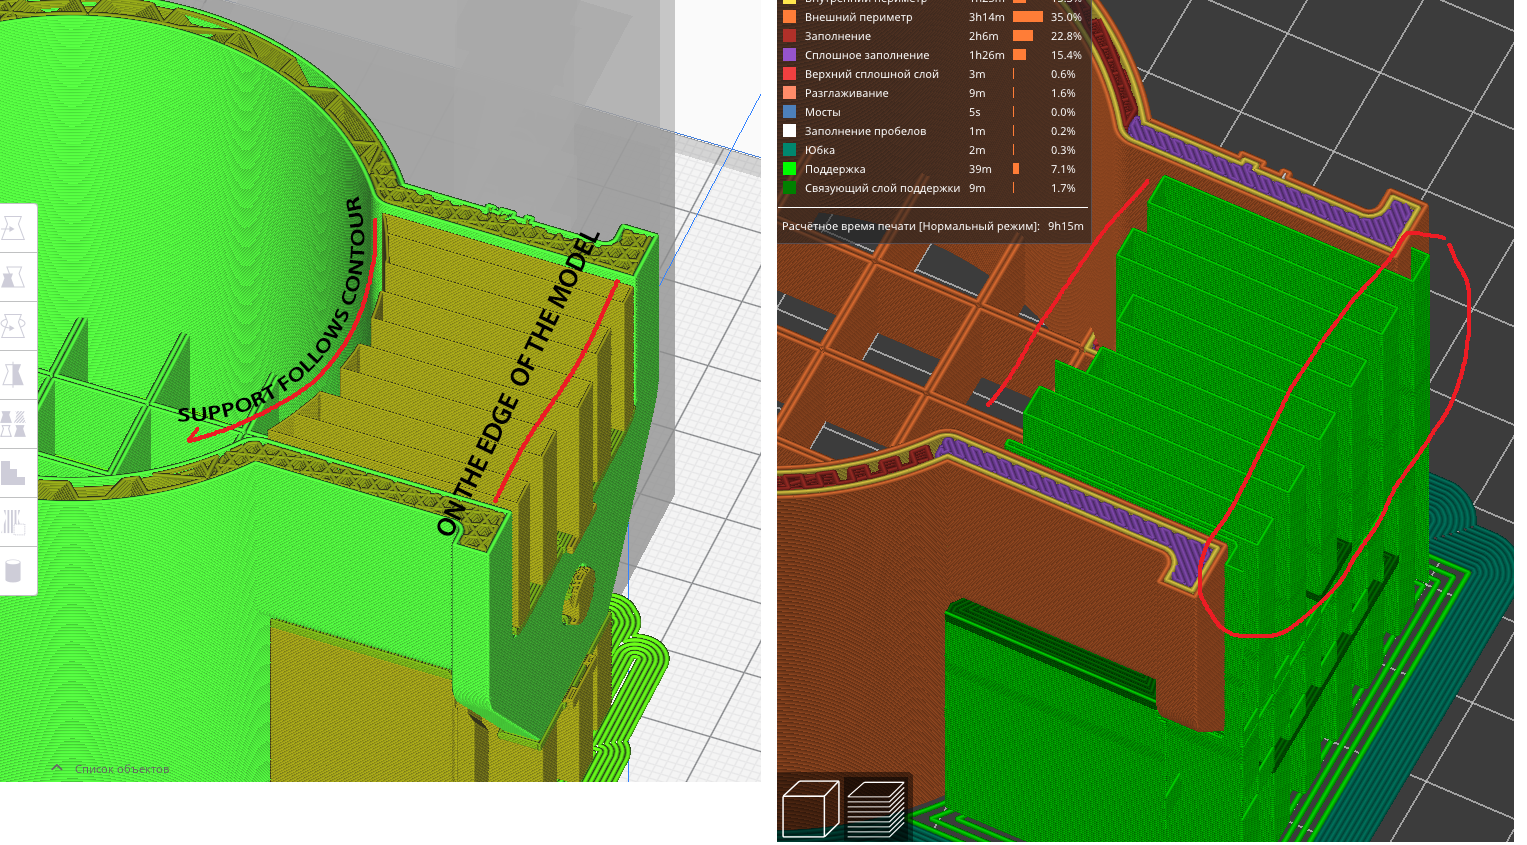Click the 39m time value for Поддержка

(x=980, y=169)
